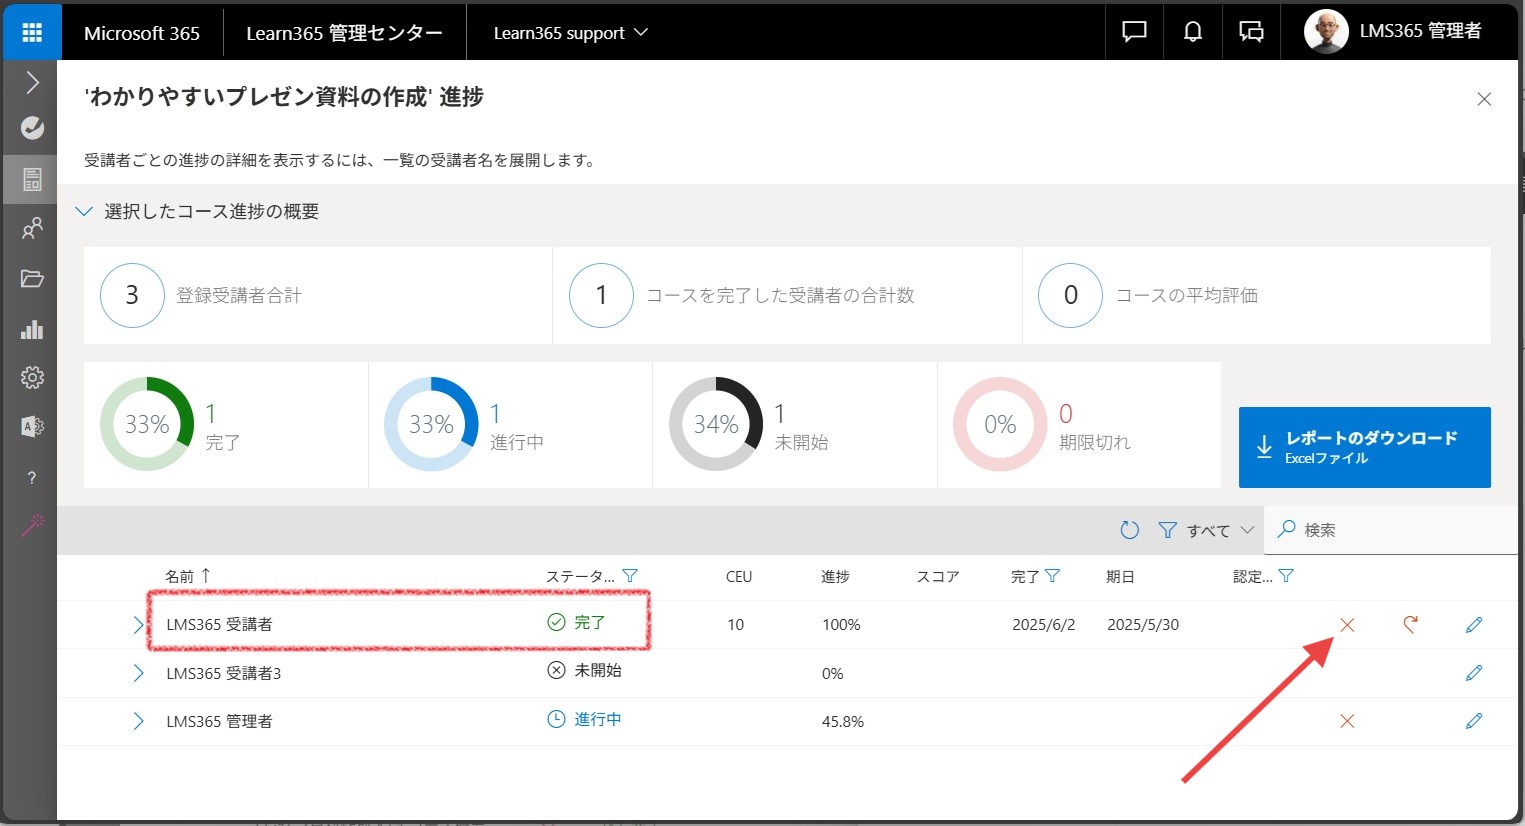
Task: Click the 未開始 34% donut chart
Action: (x=716, y=424)
